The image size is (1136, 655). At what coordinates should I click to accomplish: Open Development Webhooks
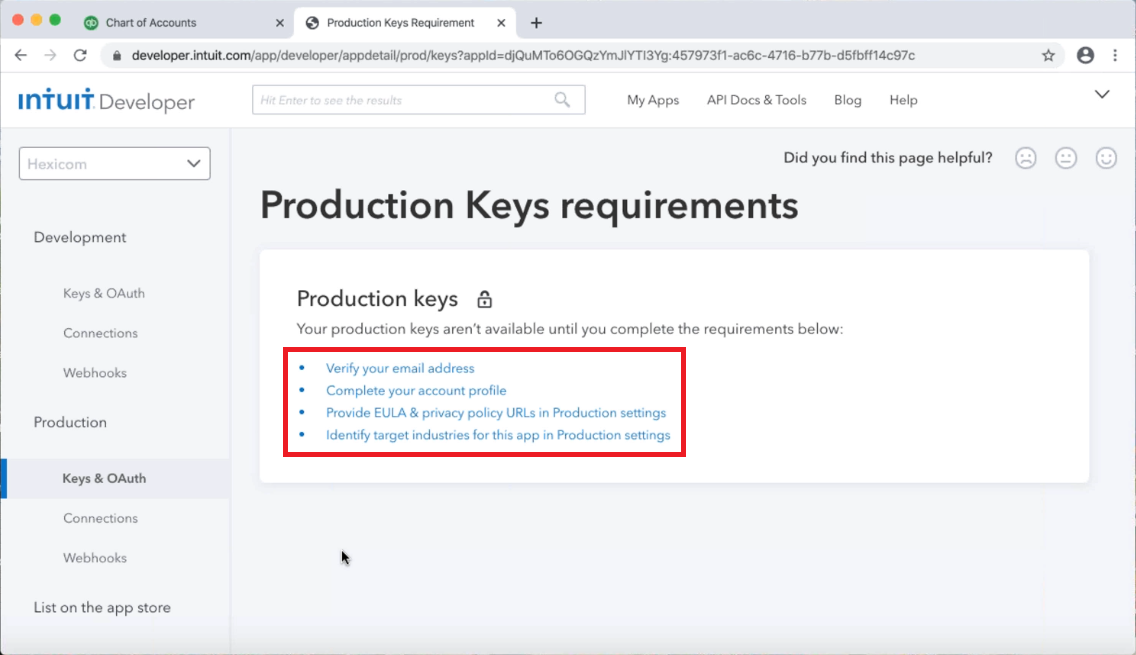click(95, 373)
